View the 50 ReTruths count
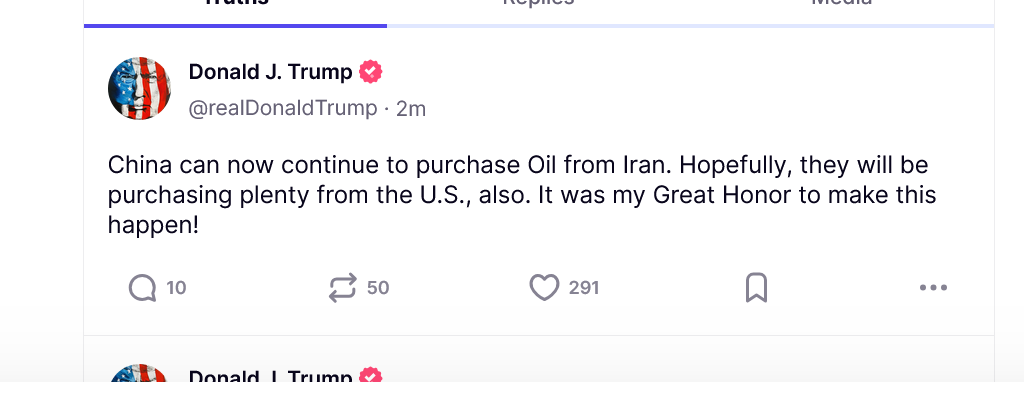Image resolution: width=1024 pixels, height=399 pixels. coord(378,288)
